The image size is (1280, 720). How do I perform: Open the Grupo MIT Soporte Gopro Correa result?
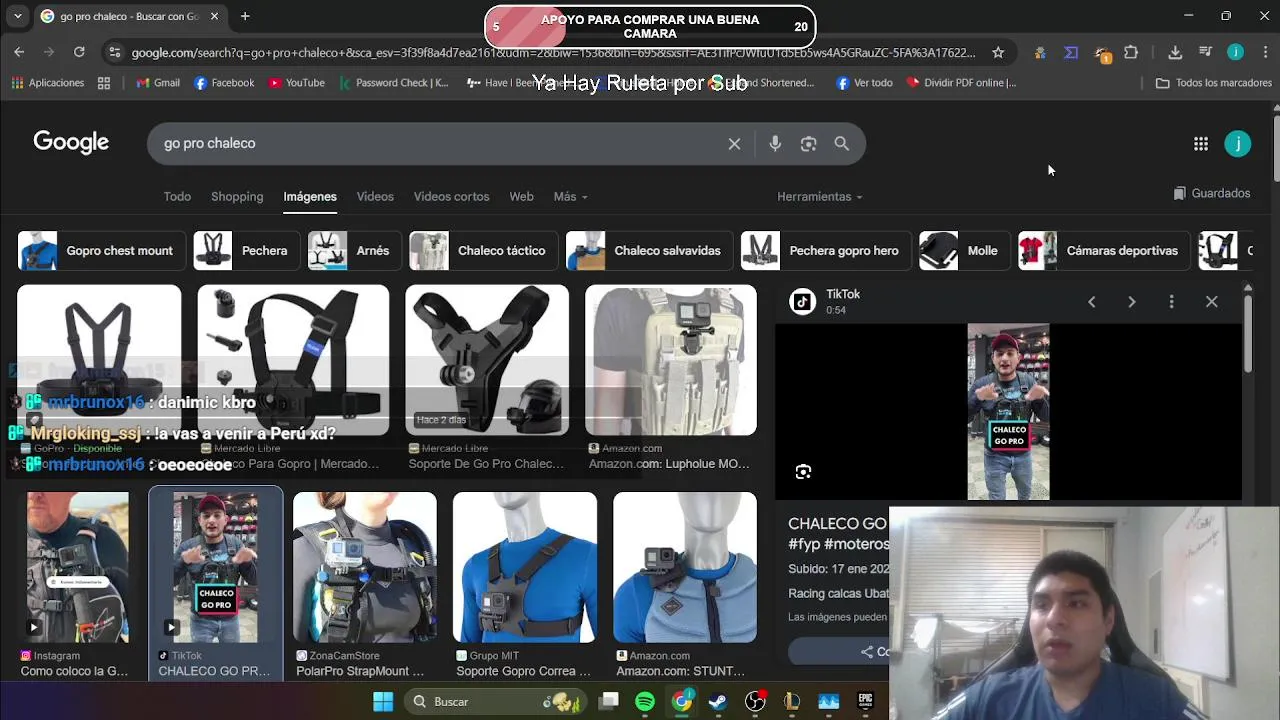[x=525, y=567]
